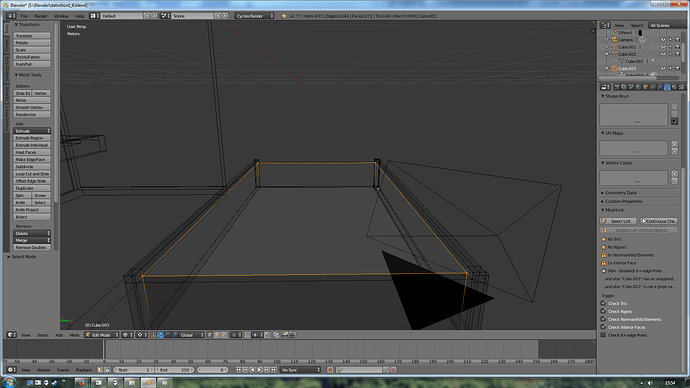Viewport: 690px width, 388px height.
Task: Toggle the 3D manipulator axis widget icon
Action: (x=153, y=335)
